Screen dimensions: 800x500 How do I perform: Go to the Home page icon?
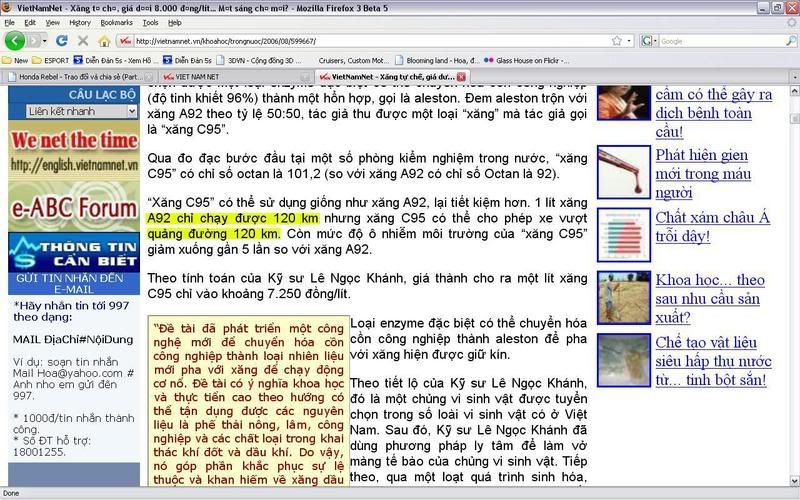pos(105,41)
